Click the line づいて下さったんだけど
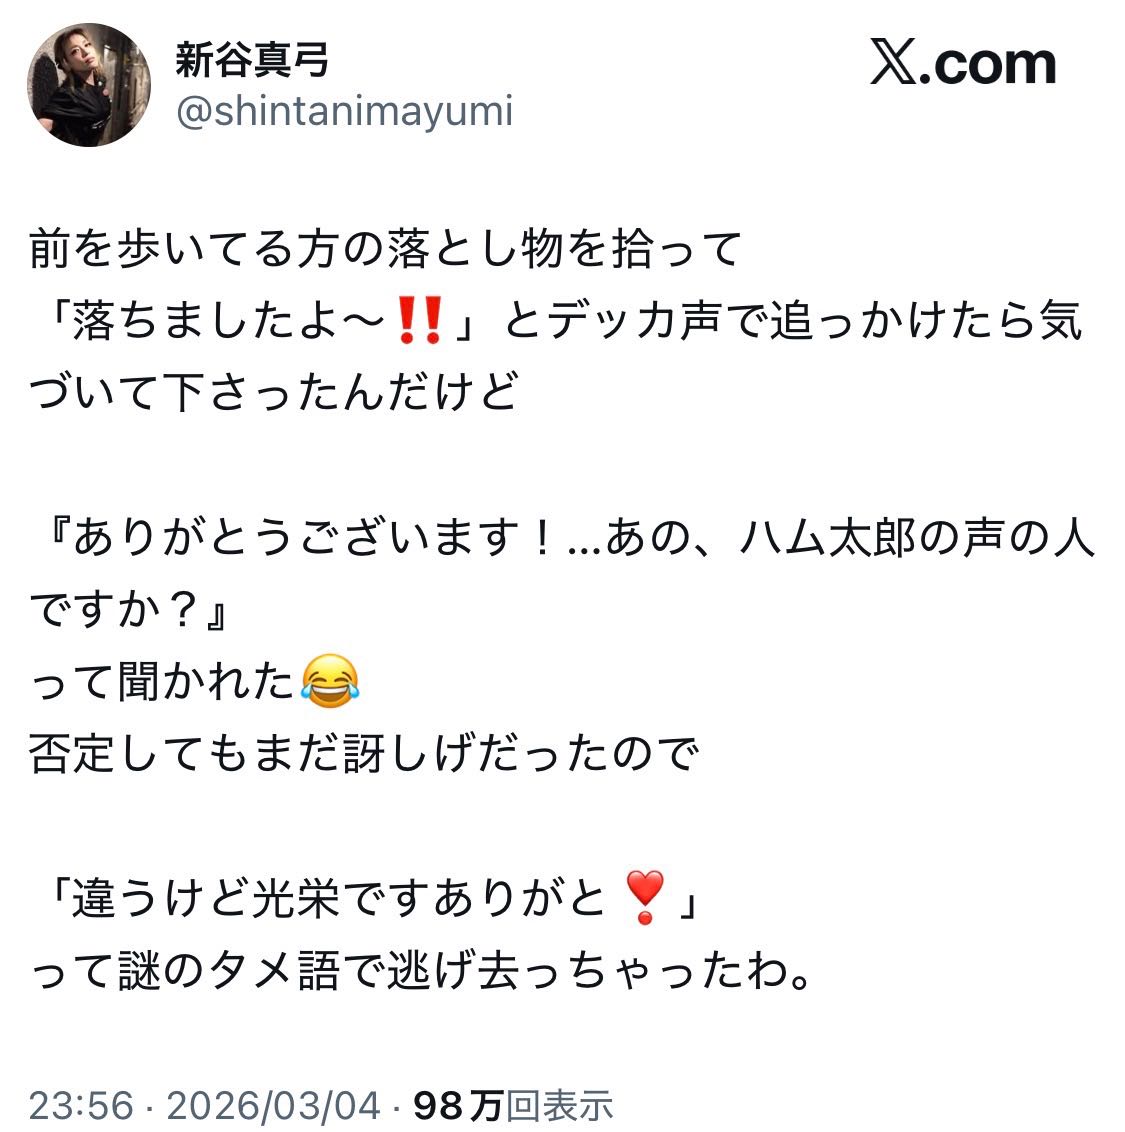This screenshot has width=1125, height=1132. pyautogui.click(x=274, y=393)
